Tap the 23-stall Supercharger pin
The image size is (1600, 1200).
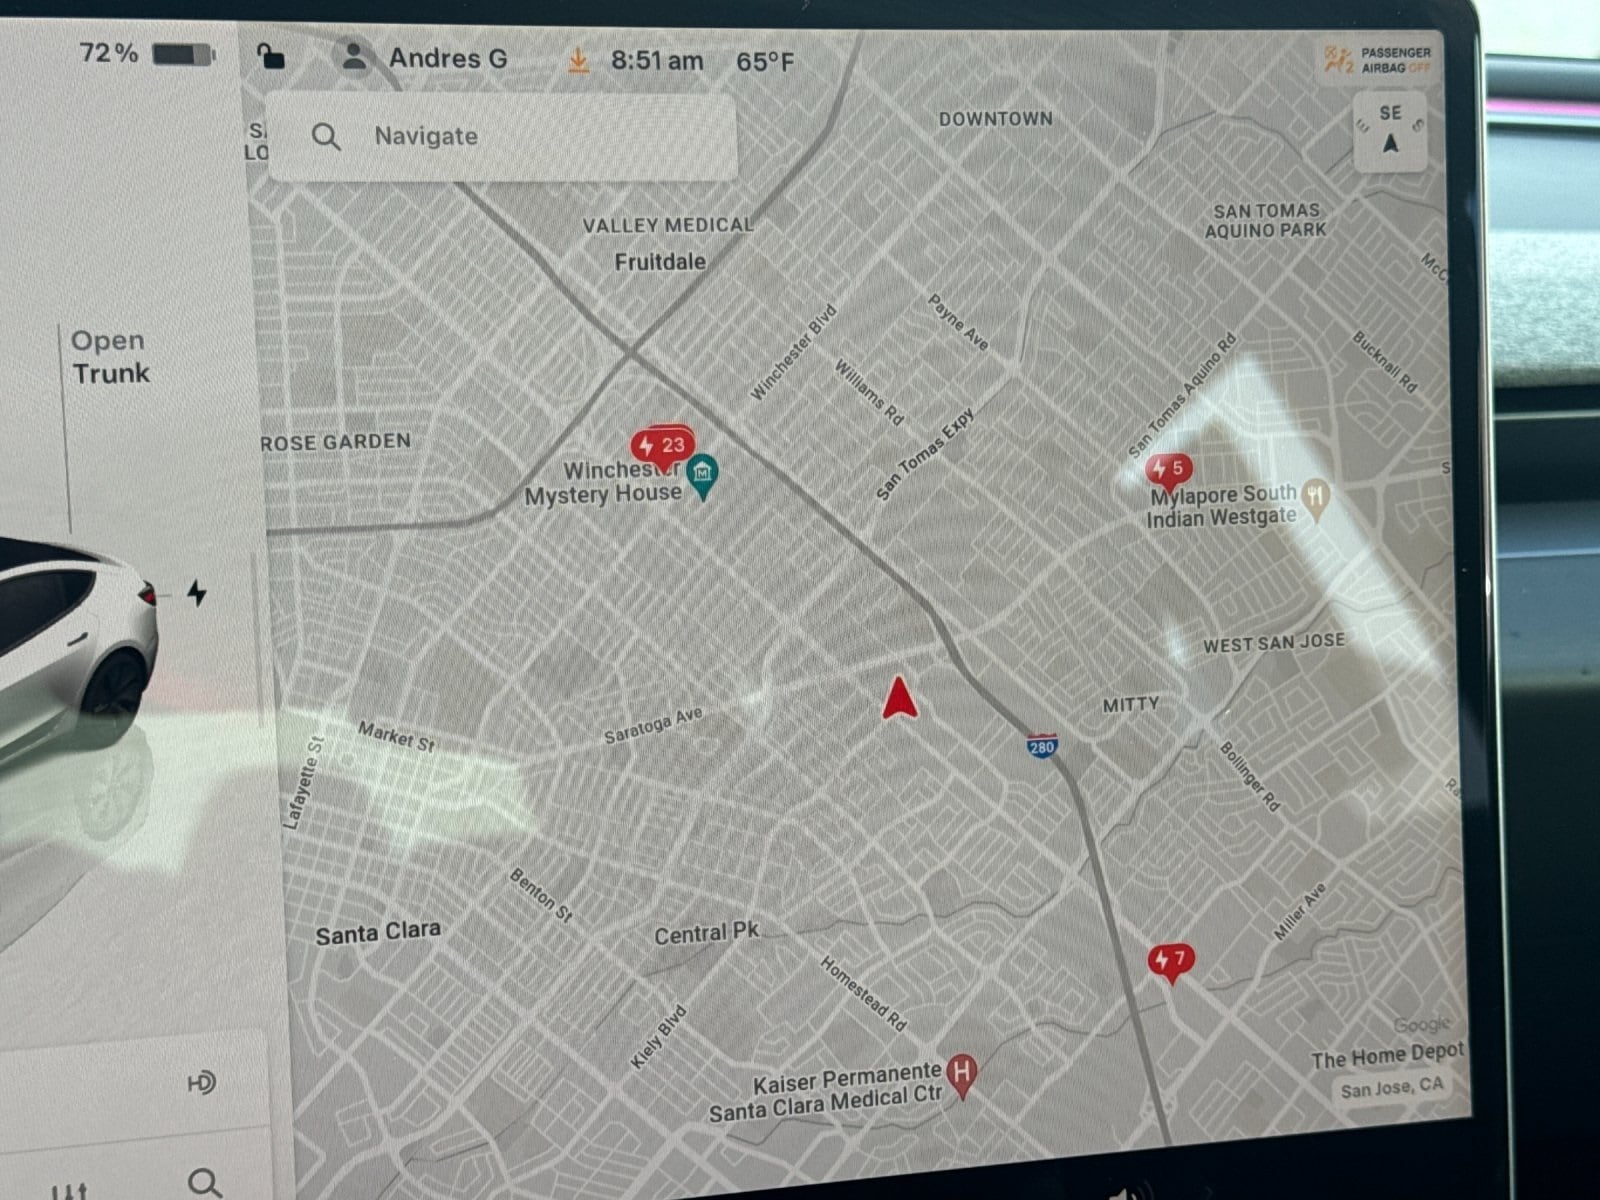pos(663,445)
